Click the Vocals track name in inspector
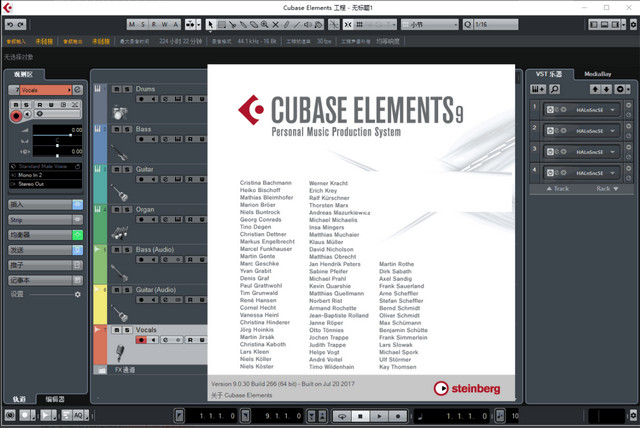Image resolution: width=640 pixels, height=428 pixels. (29, 90)
